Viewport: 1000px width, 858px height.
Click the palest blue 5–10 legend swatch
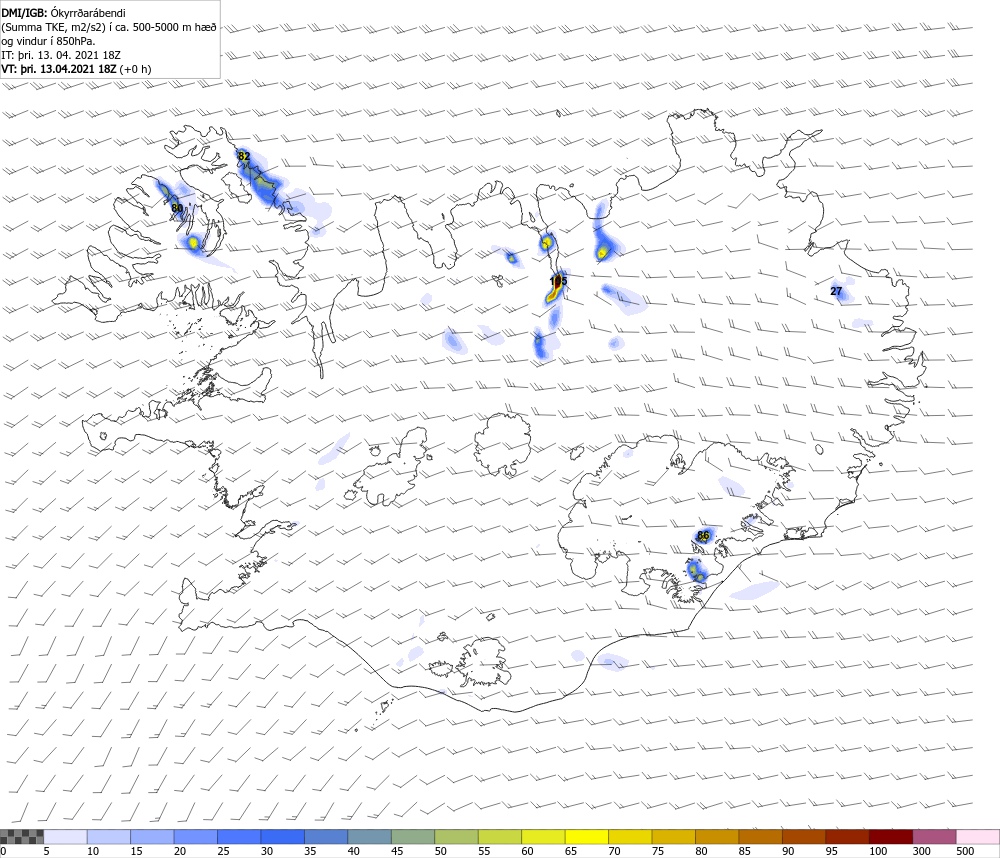tap(65, 837)
